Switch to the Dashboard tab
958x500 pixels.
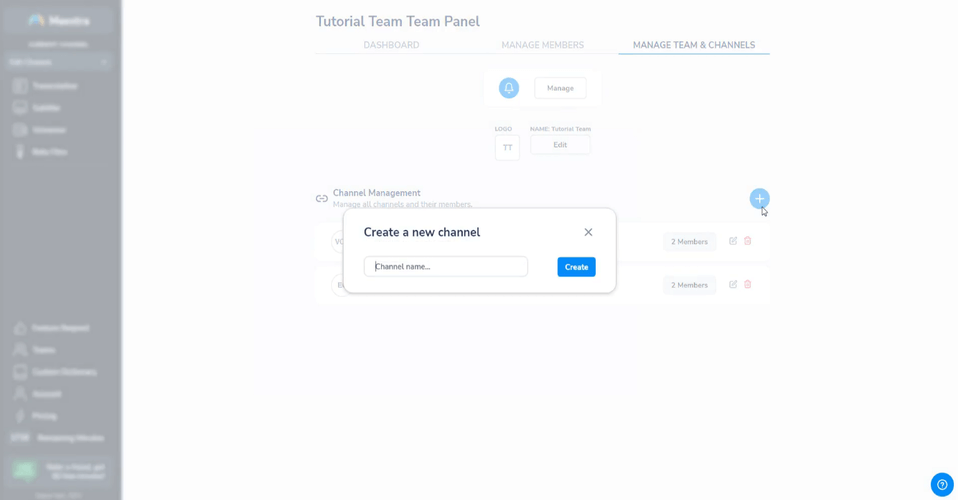(391, 45)
